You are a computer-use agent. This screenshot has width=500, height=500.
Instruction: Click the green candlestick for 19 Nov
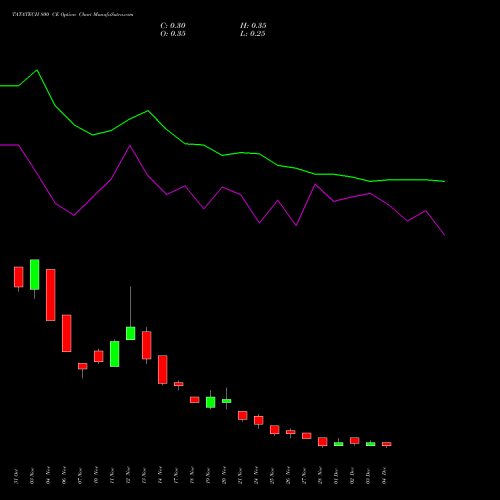[211, 402]
